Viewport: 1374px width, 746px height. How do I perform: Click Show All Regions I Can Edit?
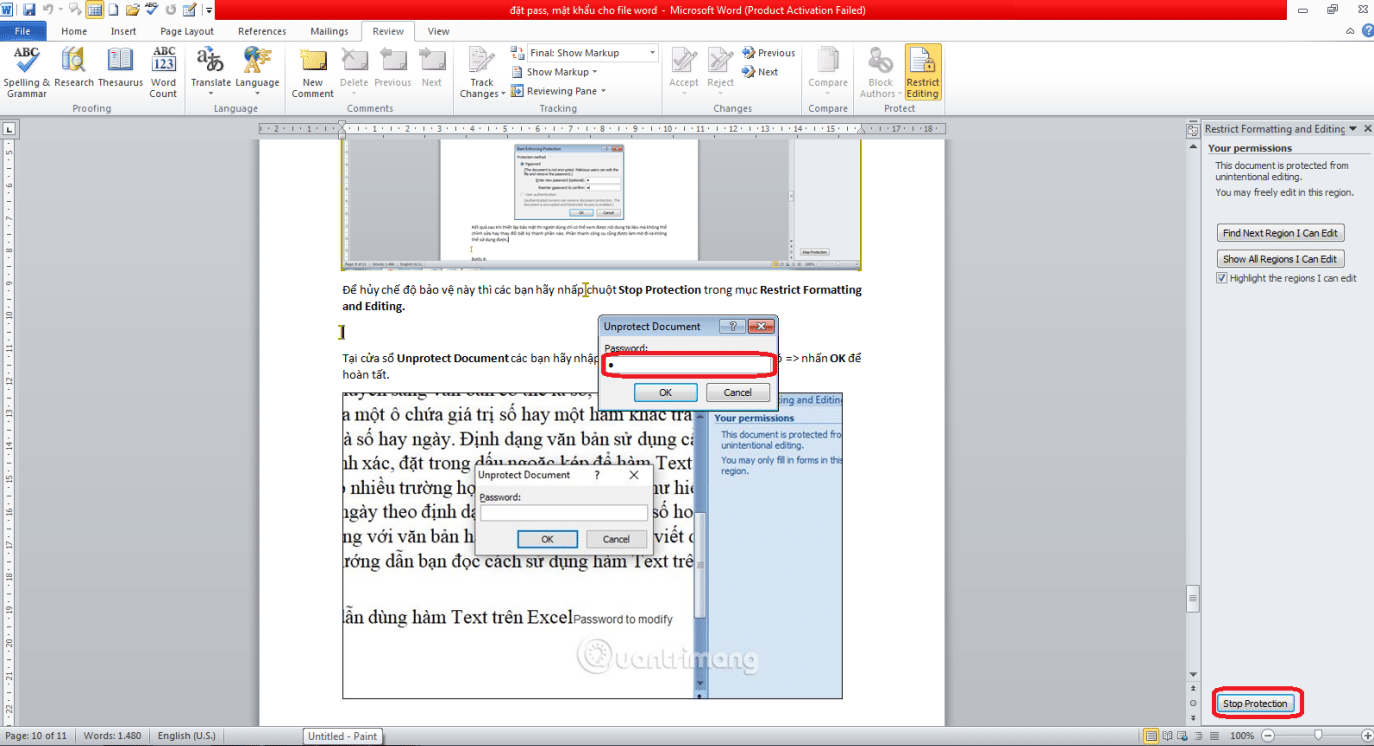[x=1280, y=259]
